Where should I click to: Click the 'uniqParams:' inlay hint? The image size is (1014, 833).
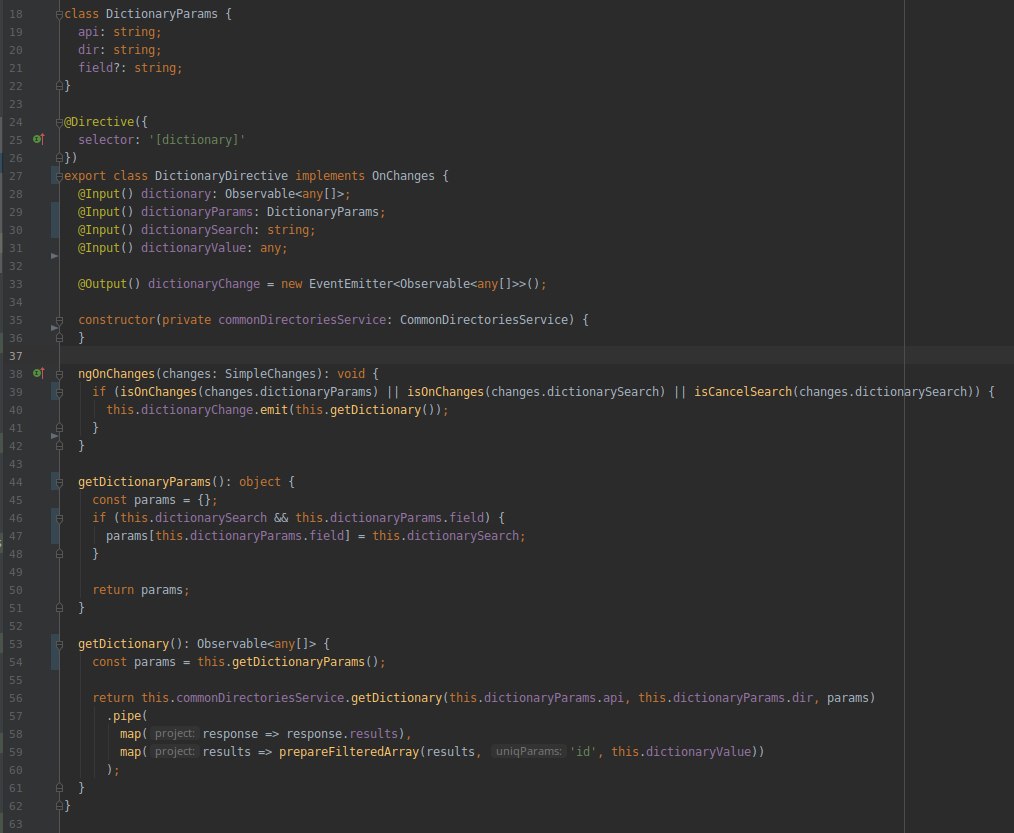[x=528, y=752]
